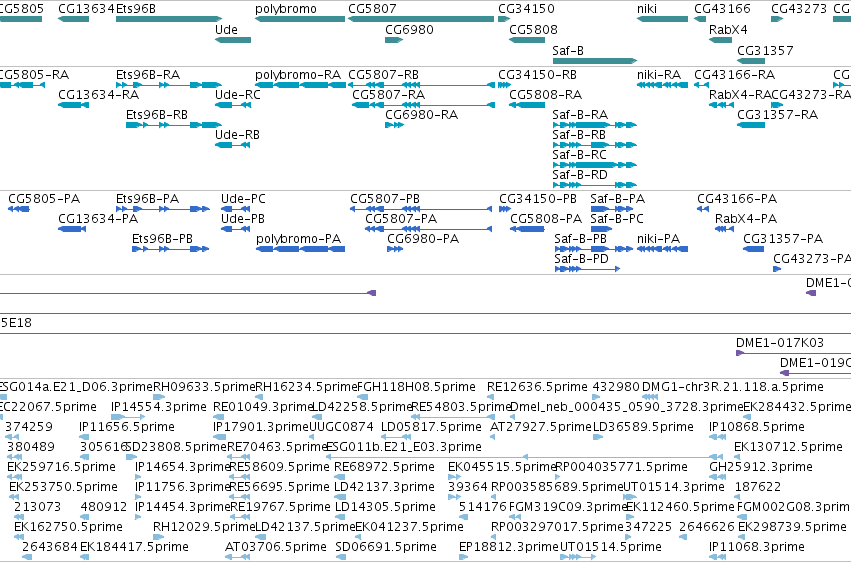
Task: Click EST GH25912.3prime
Action: coord(761,467)
